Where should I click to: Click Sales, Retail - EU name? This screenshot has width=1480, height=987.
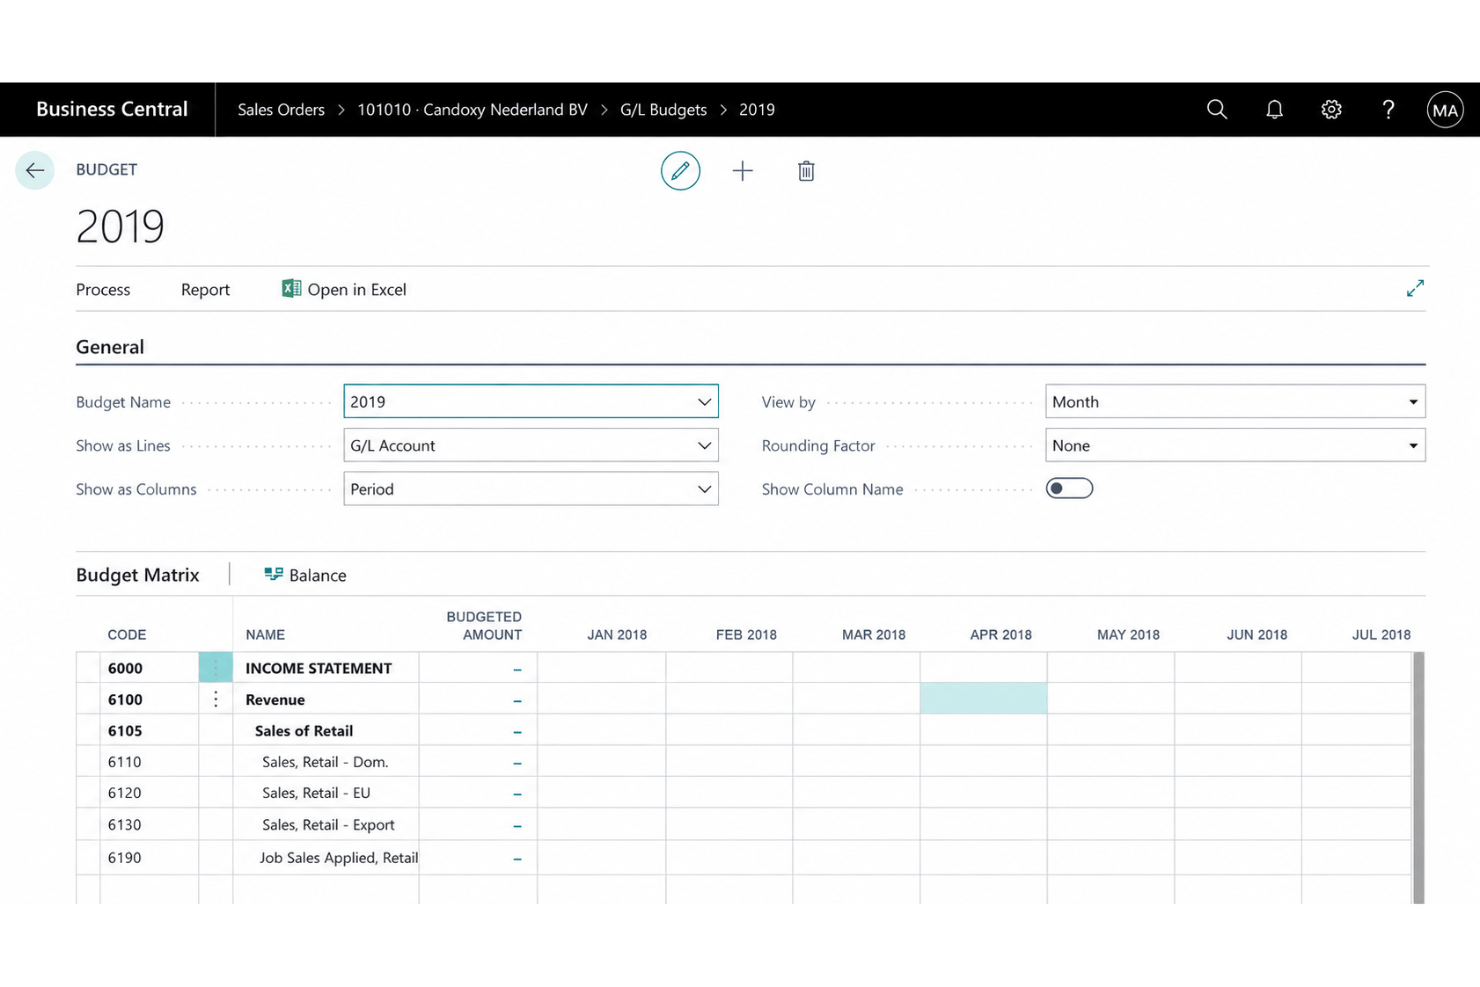click(316, 793)
